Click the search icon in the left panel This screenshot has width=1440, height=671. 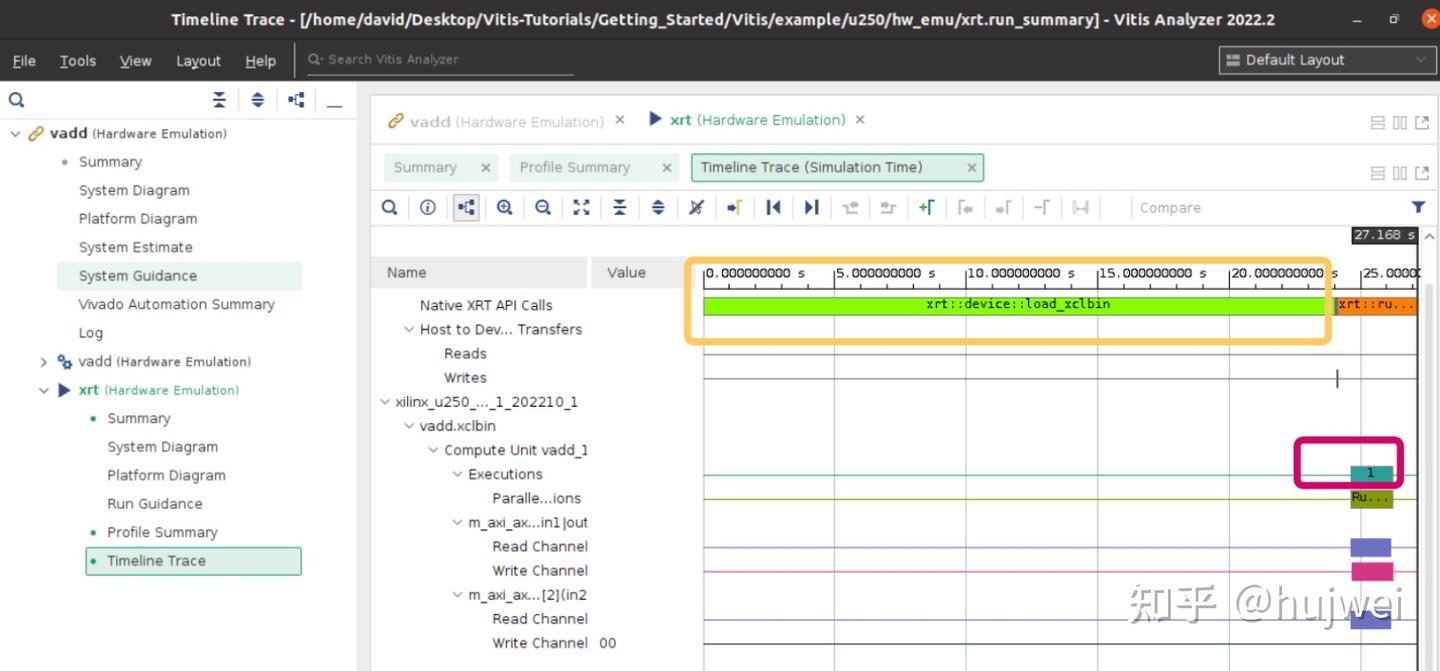coord(16,99)
